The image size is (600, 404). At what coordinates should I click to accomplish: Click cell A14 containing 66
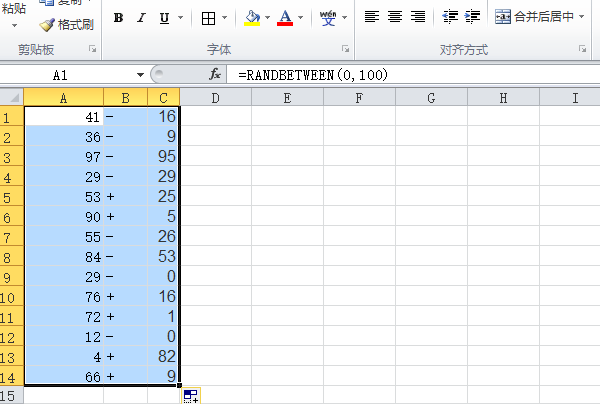click(64, 376)
